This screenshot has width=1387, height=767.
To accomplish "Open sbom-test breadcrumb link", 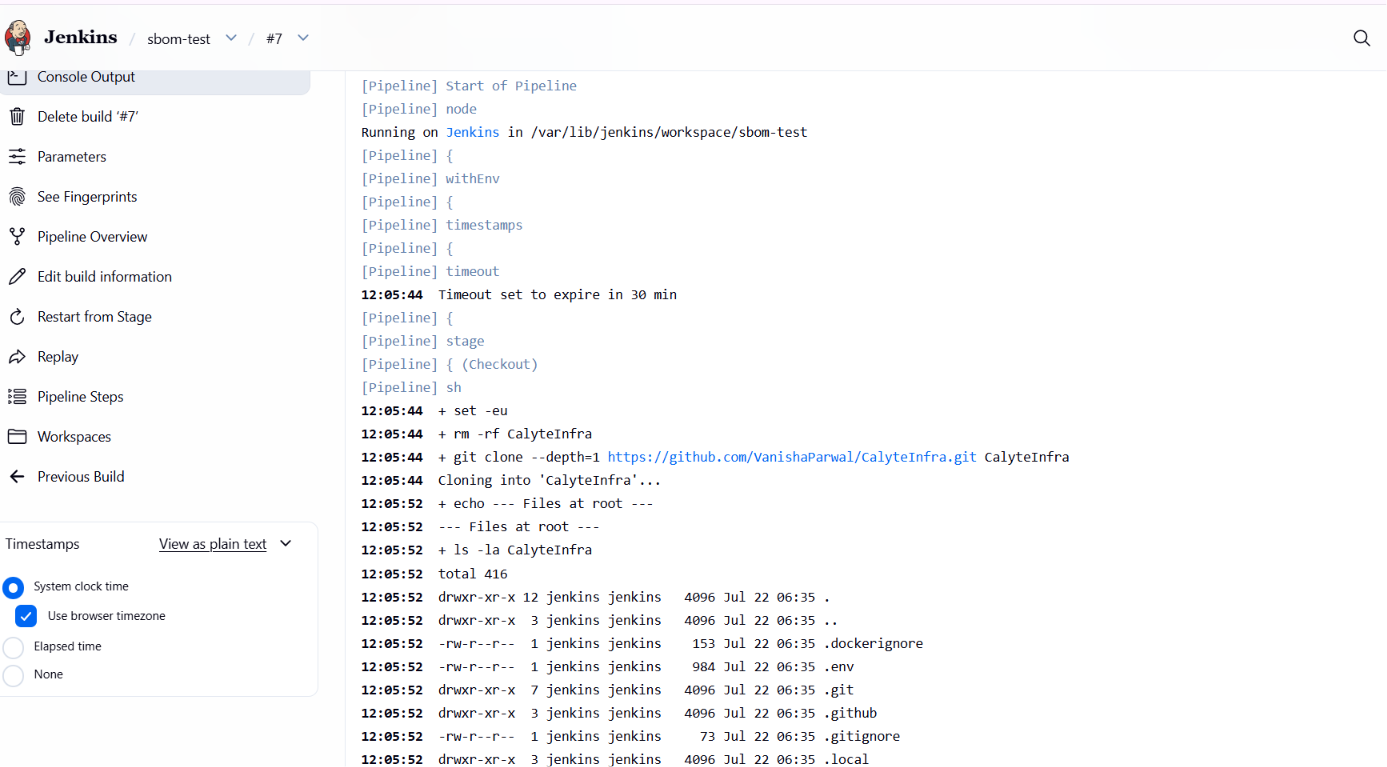I will [179, 39].
